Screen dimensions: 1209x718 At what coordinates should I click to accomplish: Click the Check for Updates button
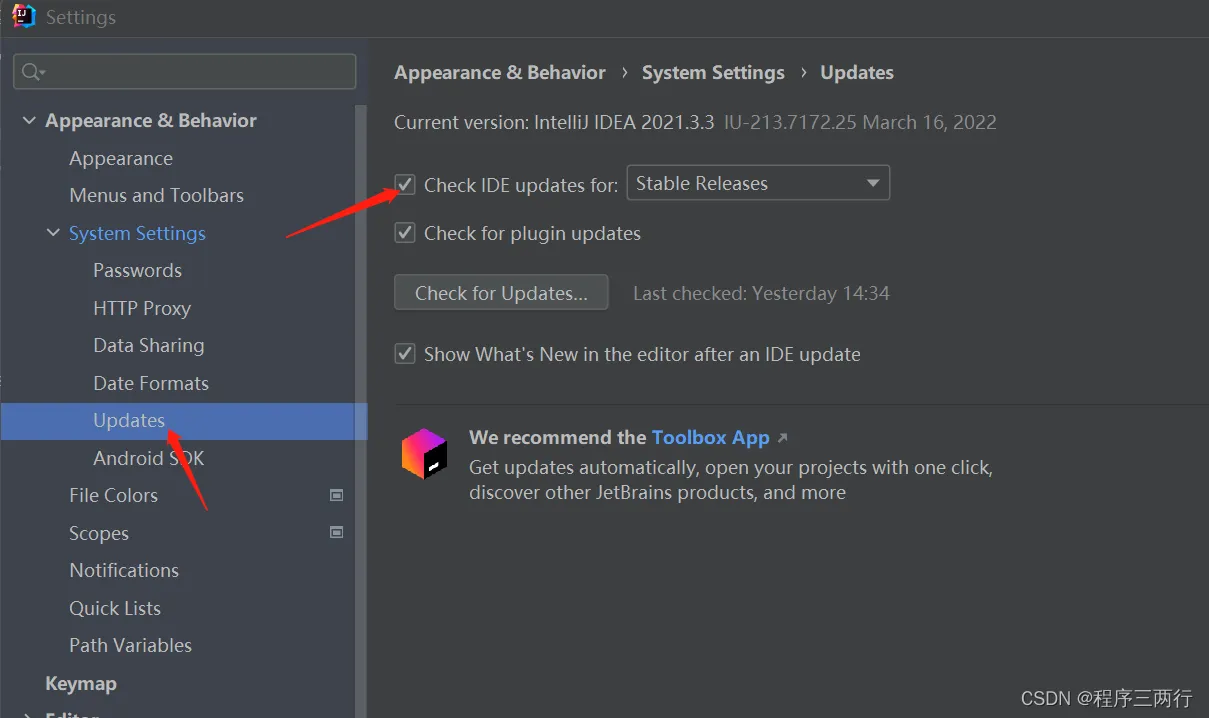[501, 293]
